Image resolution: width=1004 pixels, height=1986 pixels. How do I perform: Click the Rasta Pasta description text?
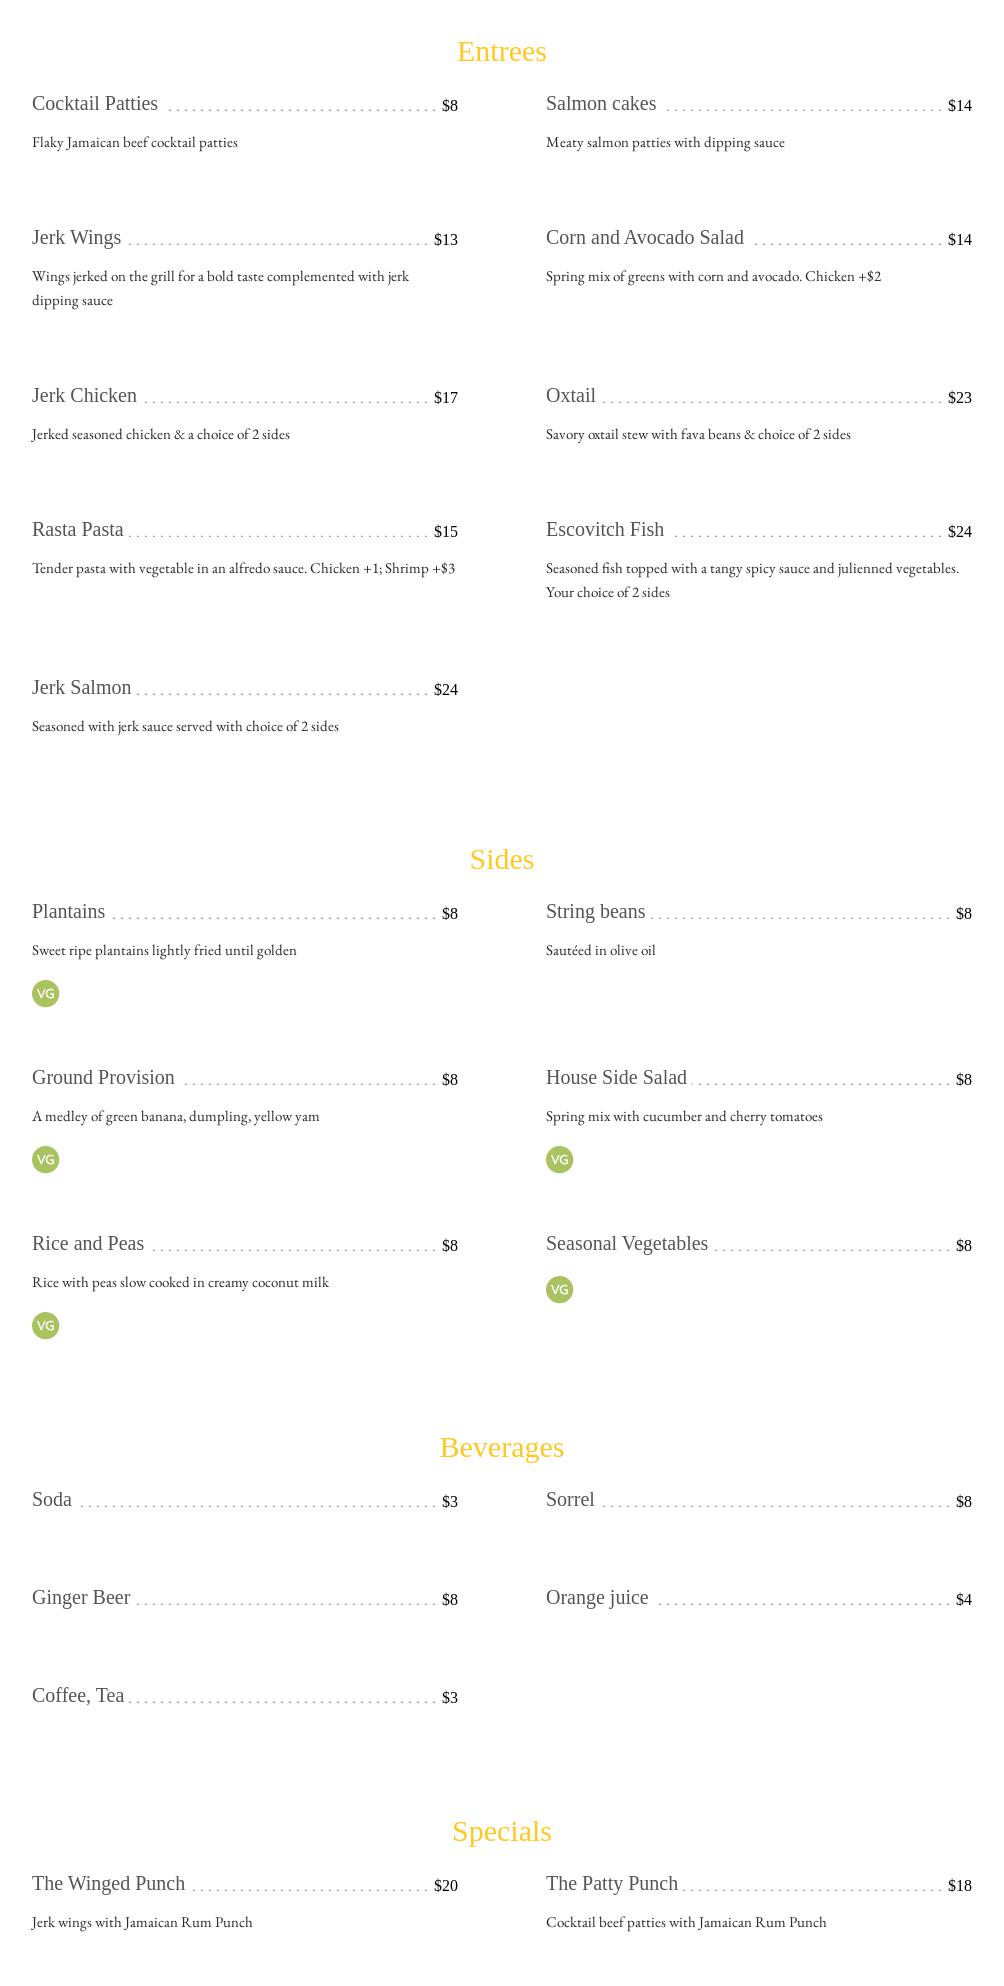click(243, 568)
